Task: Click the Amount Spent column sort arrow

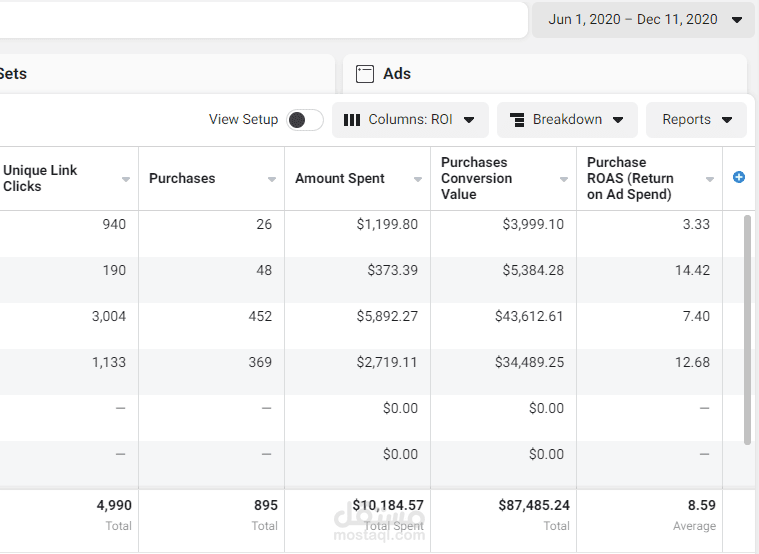Action: point(418,180)
